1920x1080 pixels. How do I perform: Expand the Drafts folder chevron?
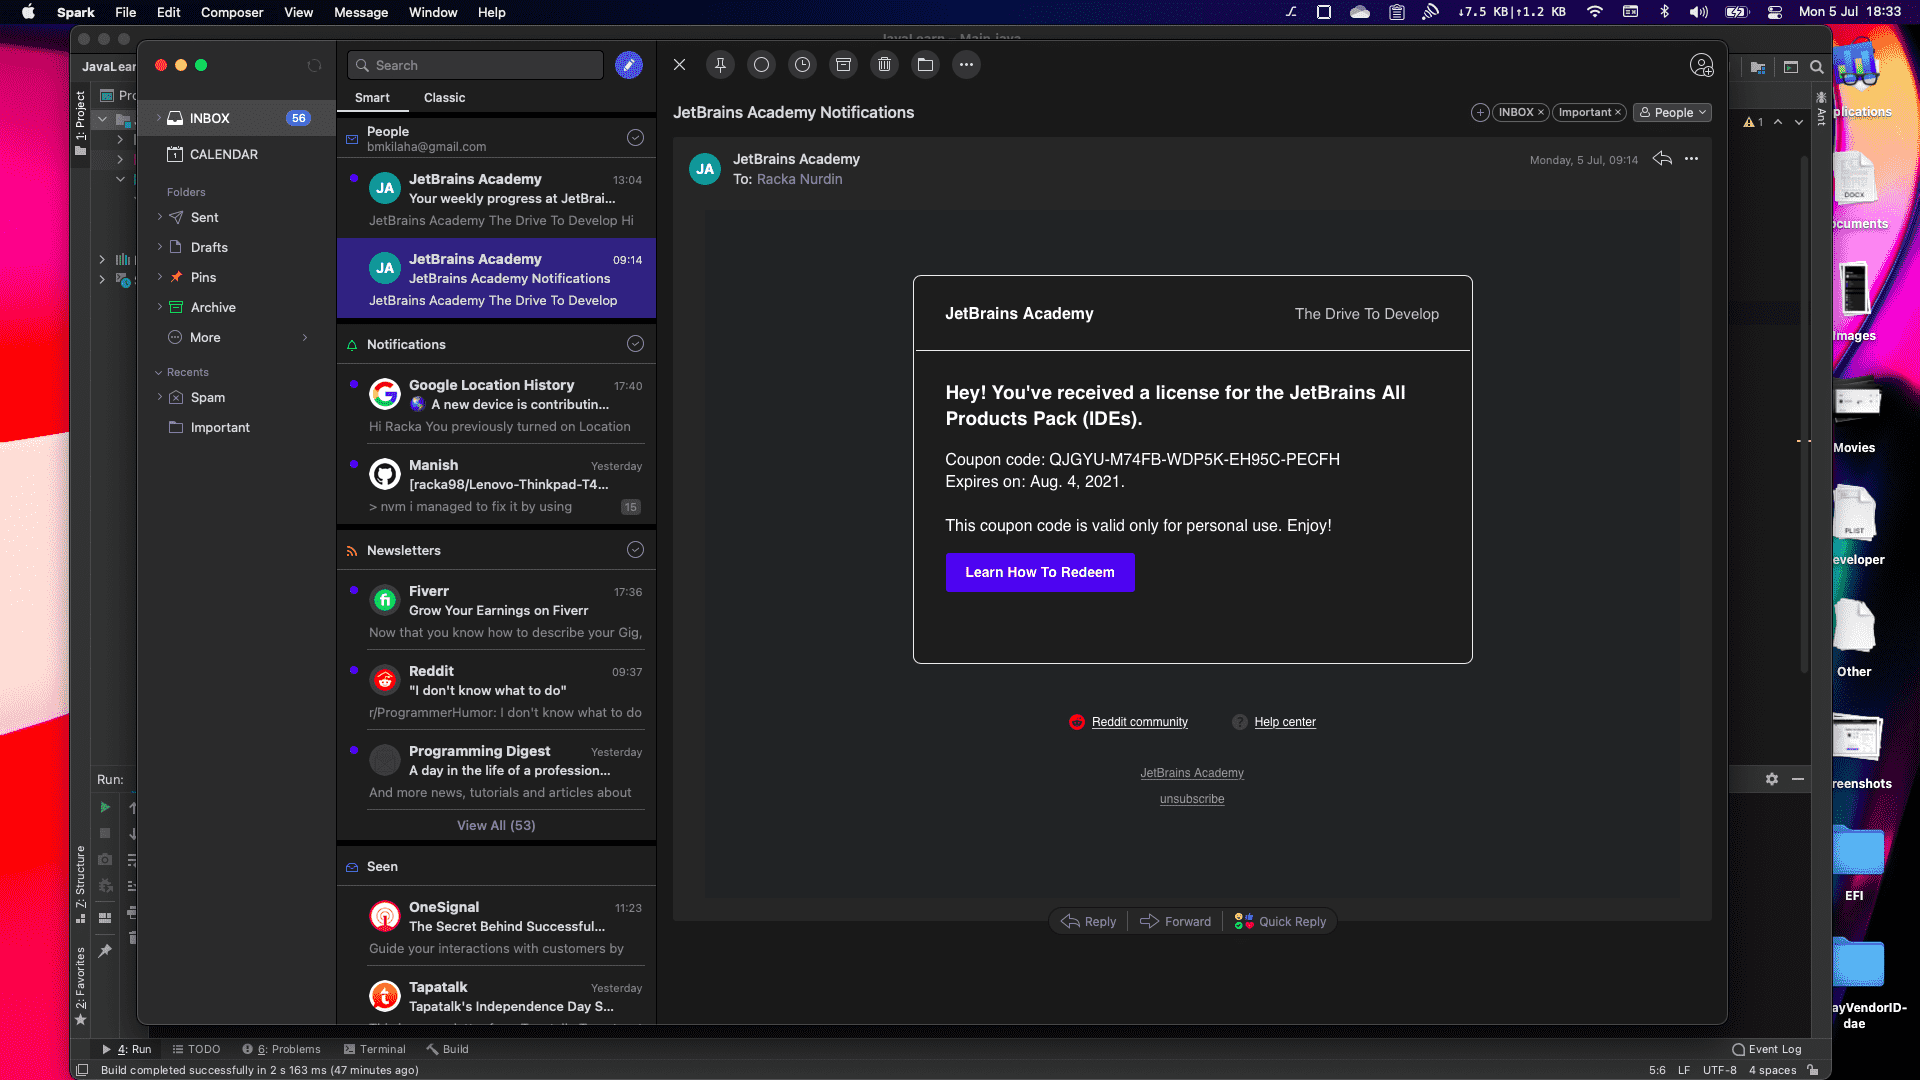click(x=159, y=247)
